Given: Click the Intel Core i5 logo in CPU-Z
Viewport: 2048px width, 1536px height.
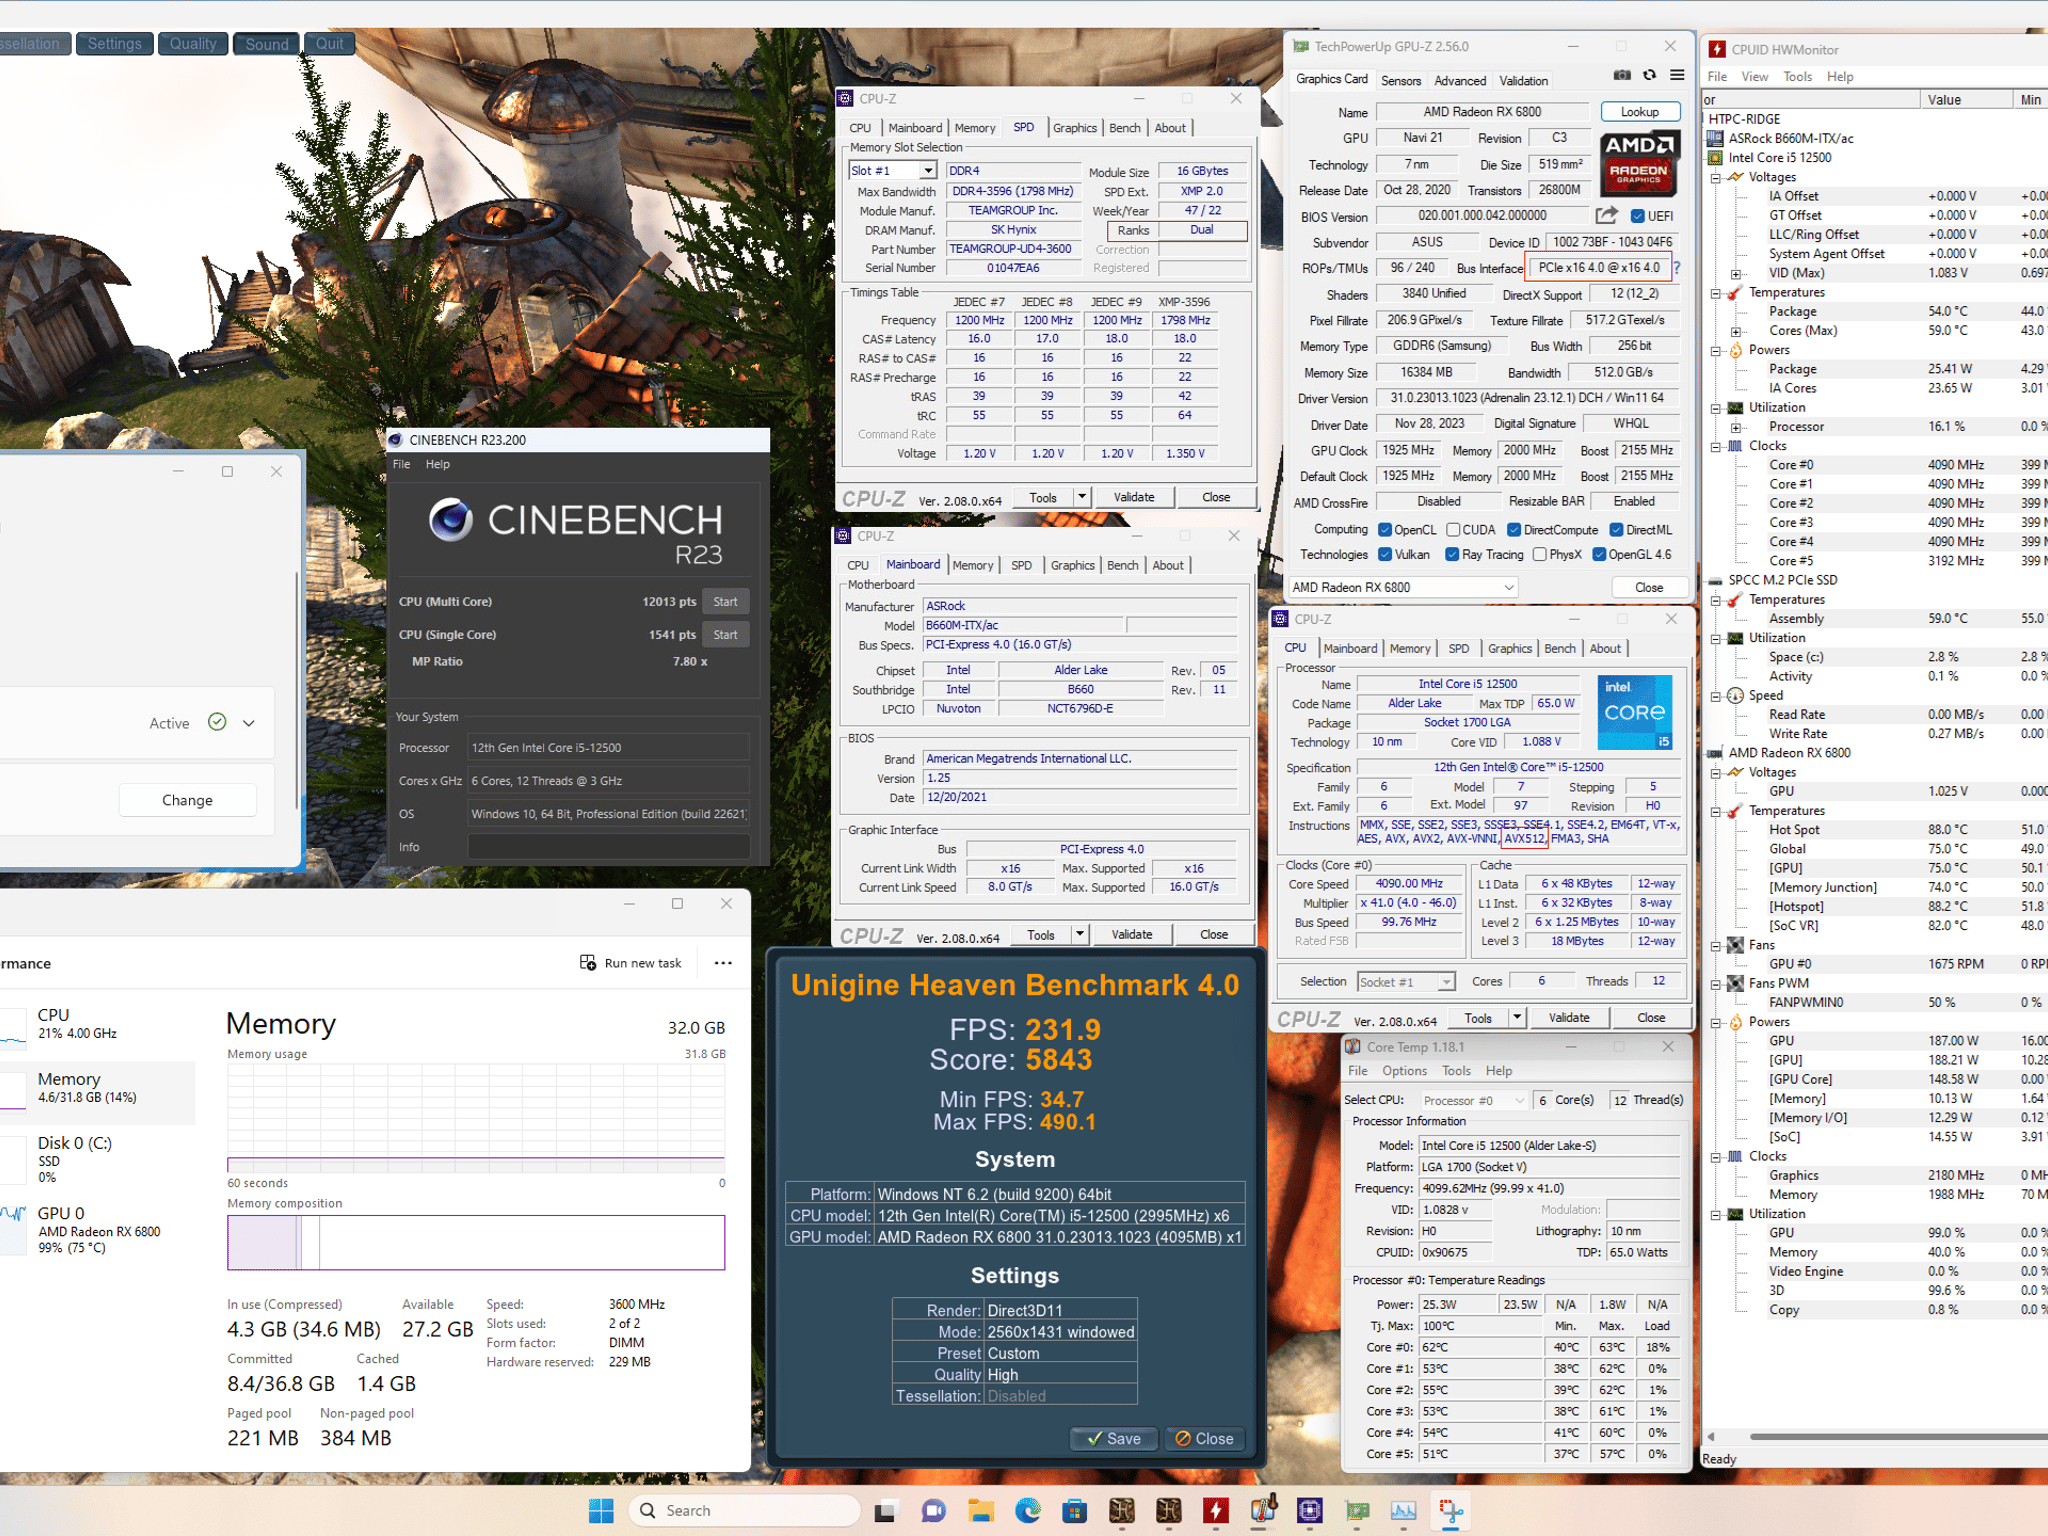Looking at the screenshot, I should click(x=1634, y=713).
